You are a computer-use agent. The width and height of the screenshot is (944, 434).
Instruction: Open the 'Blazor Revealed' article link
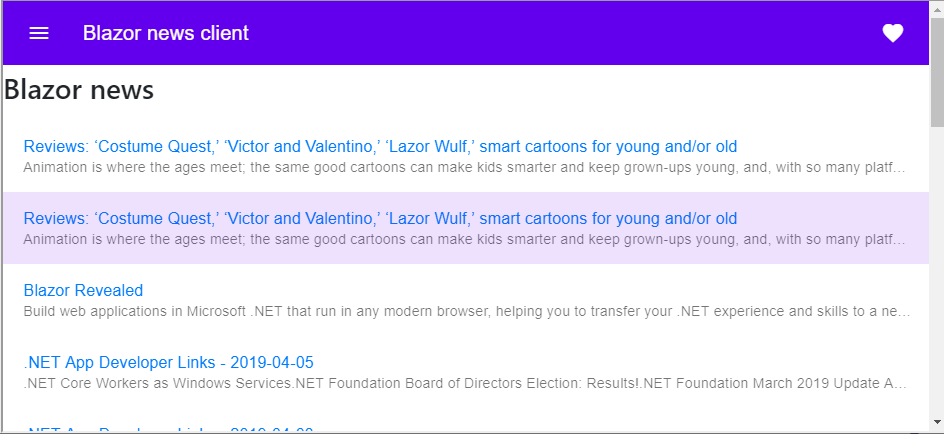(83, 290)
